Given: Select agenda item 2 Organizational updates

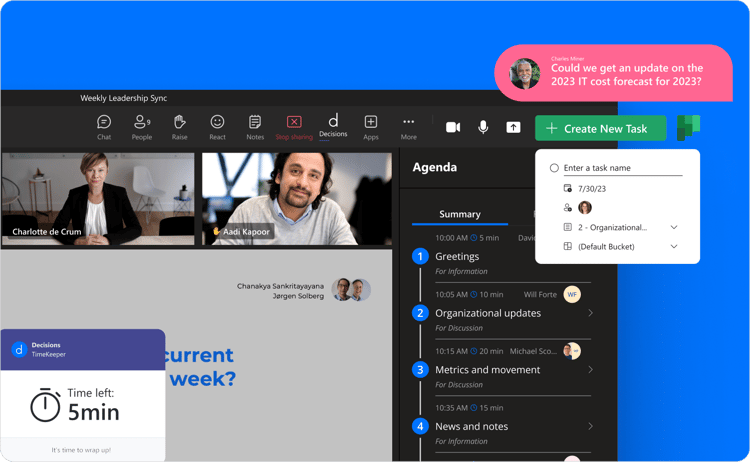Looking at the screenshot, I should (x=488, y=313).
